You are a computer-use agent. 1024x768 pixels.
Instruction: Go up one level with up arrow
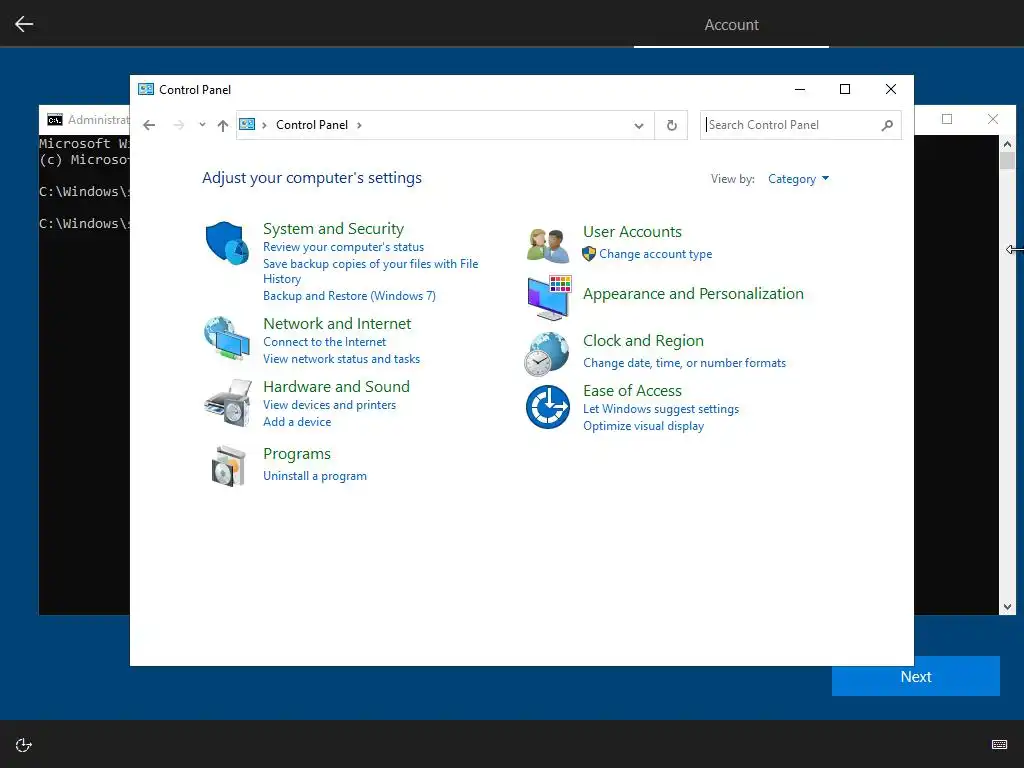pyautogui.click(x=223, y=125)
